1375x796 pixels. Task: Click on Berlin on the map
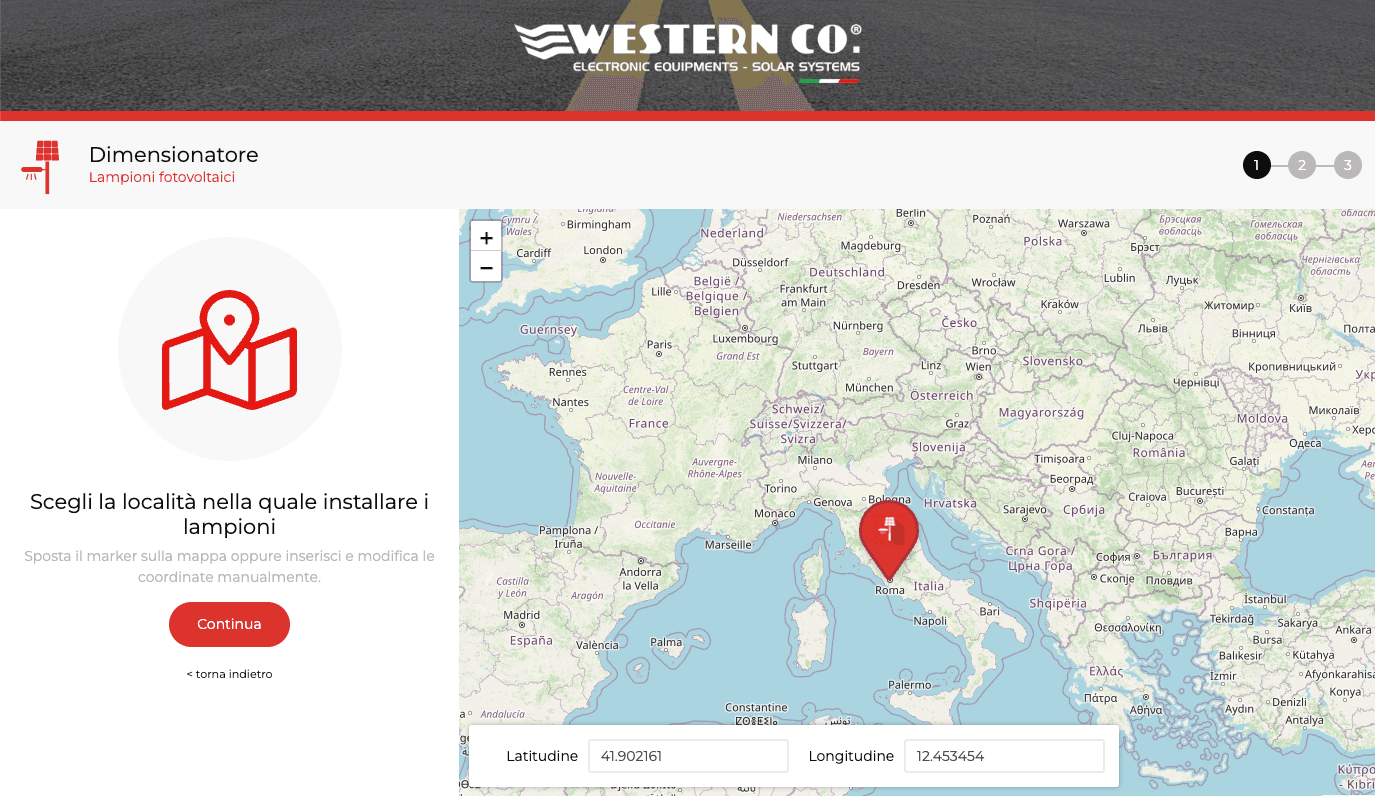(x=910, y=214)
